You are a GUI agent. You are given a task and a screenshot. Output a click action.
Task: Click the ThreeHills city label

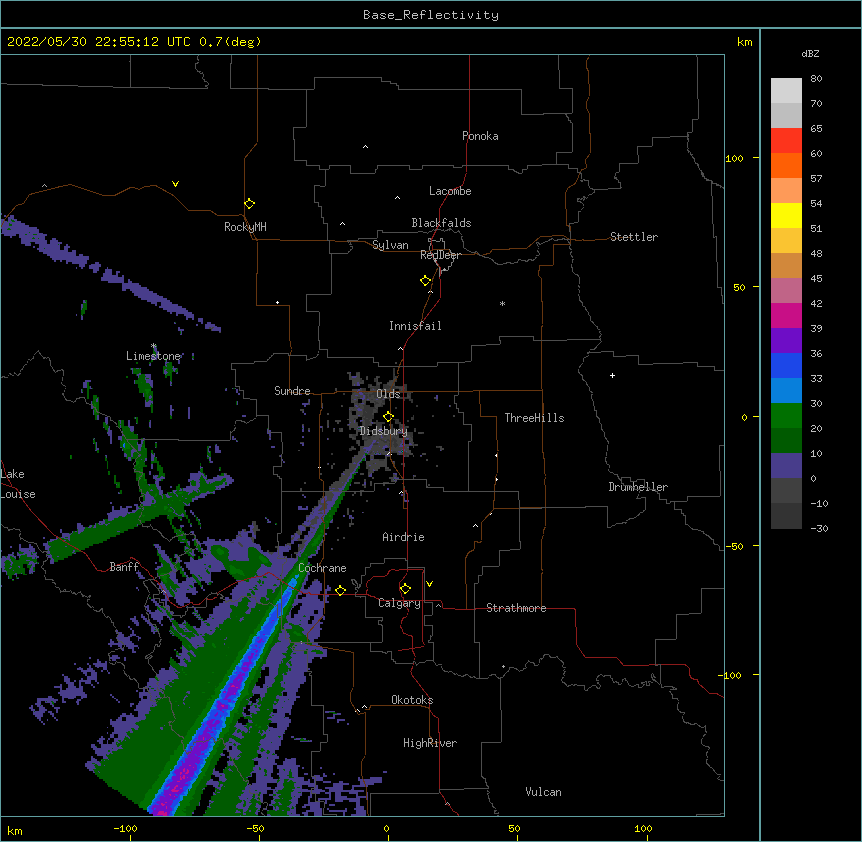pyautogui.click(x=534, y=418)
